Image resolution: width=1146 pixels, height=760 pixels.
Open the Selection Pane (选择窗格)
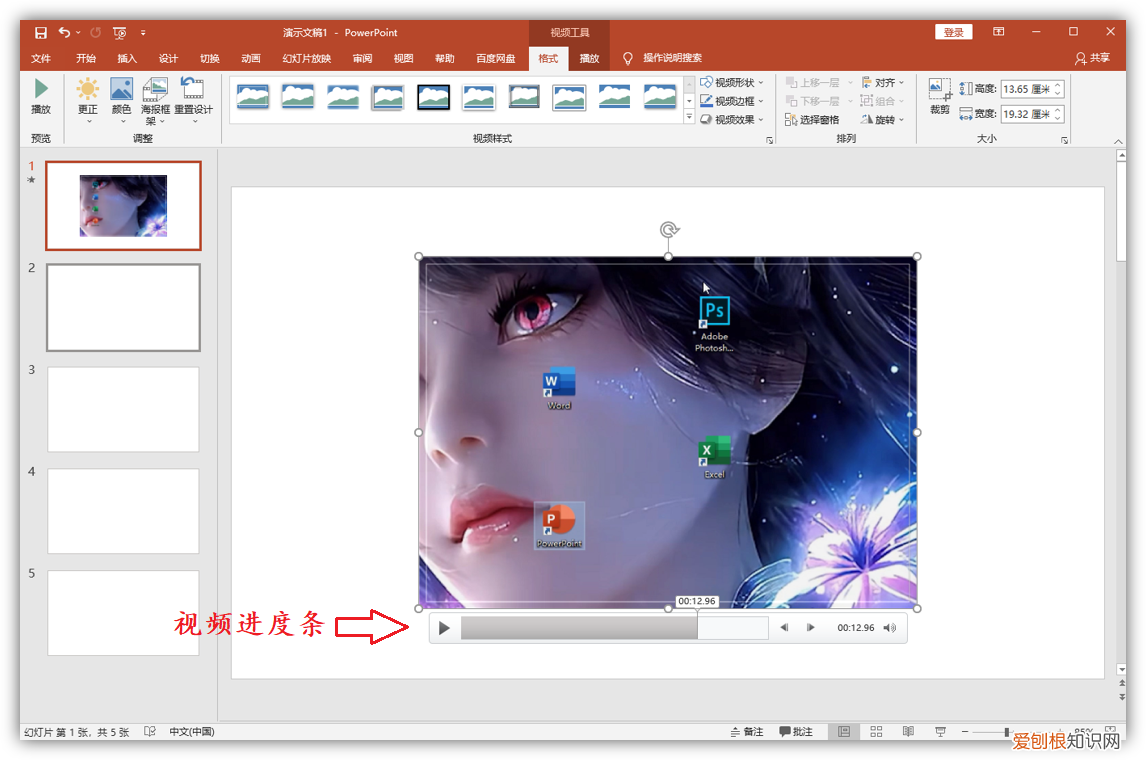tap(812, 120)
